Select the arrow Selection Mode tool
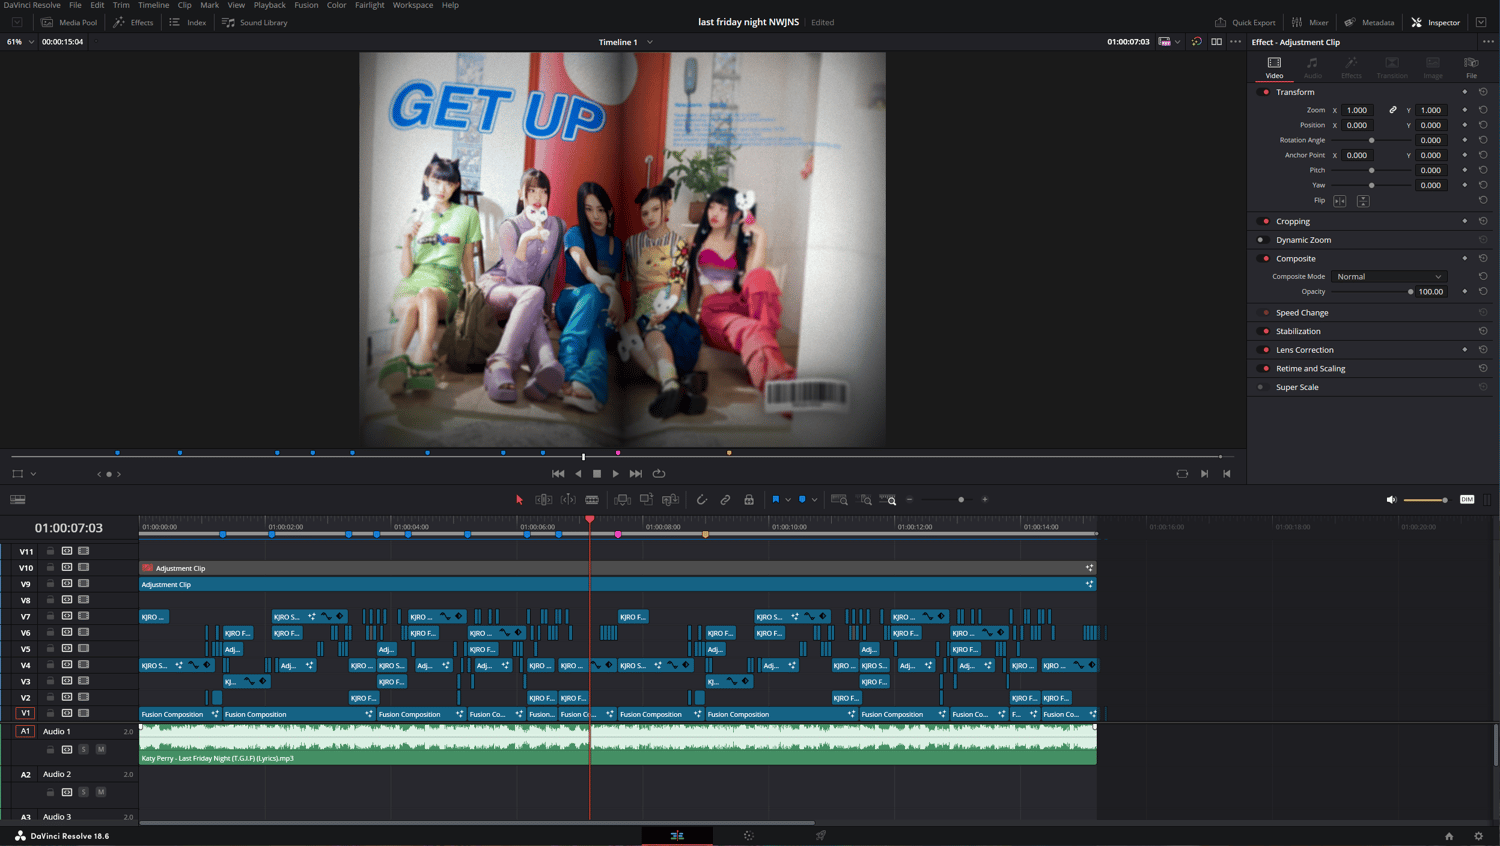Screen dimensions: 1500x846 [x=519, y=500]
